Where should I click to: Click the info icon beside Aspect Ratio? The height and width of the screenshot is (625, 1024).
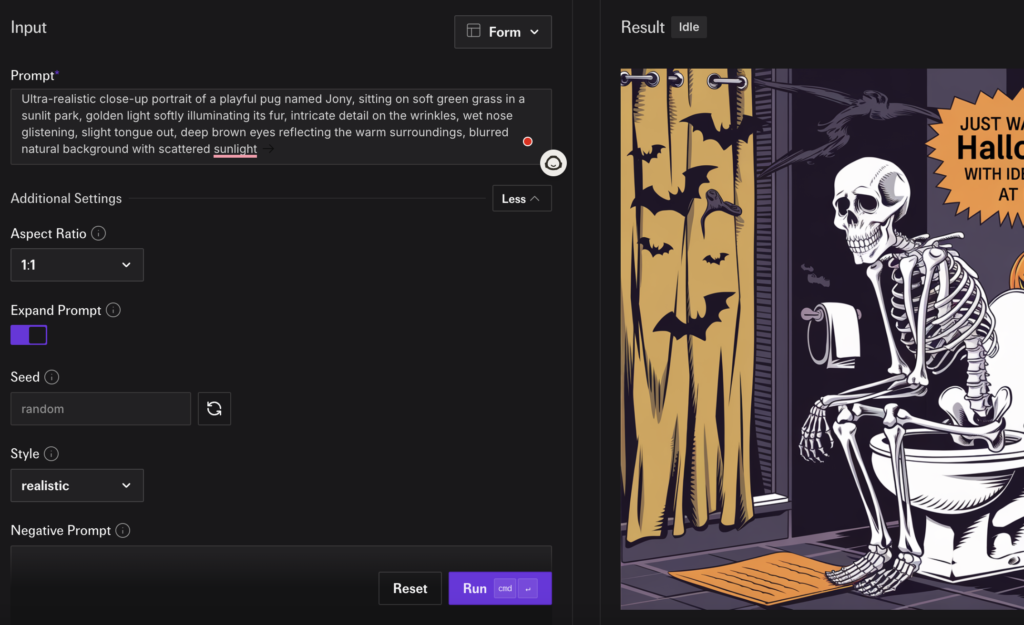(99, 233)
